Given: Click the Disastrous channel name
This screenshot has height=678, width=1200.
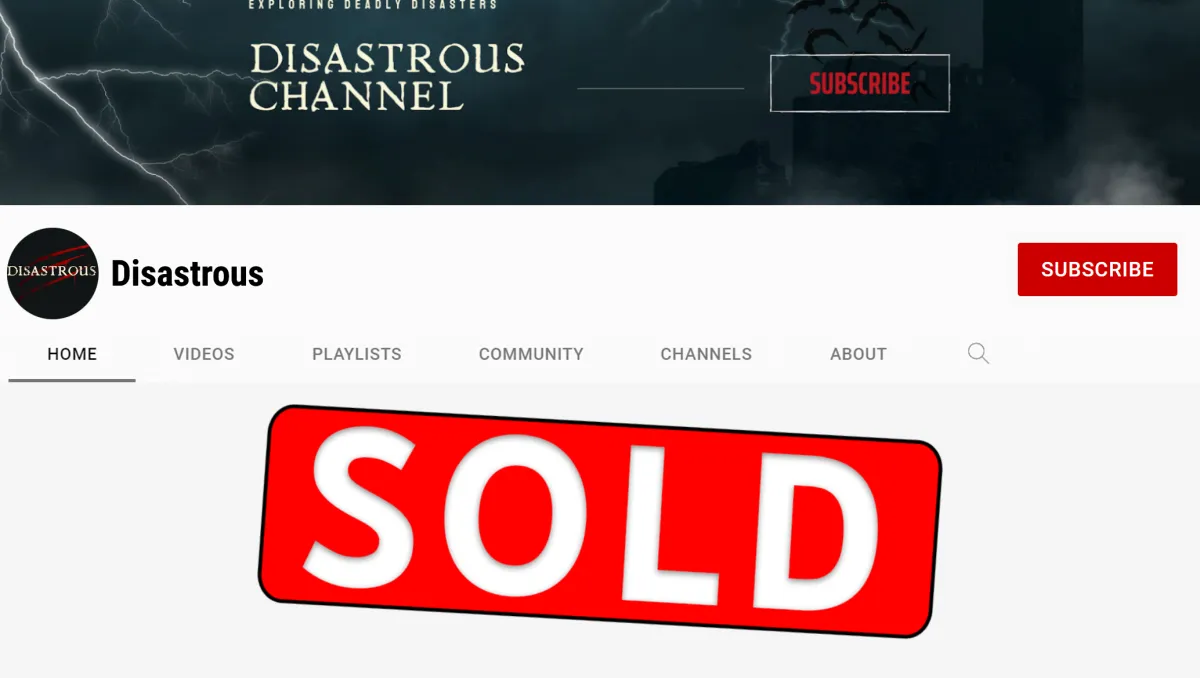Looking at the screenshot, I should pyautogui.click(x=187, y=273).
